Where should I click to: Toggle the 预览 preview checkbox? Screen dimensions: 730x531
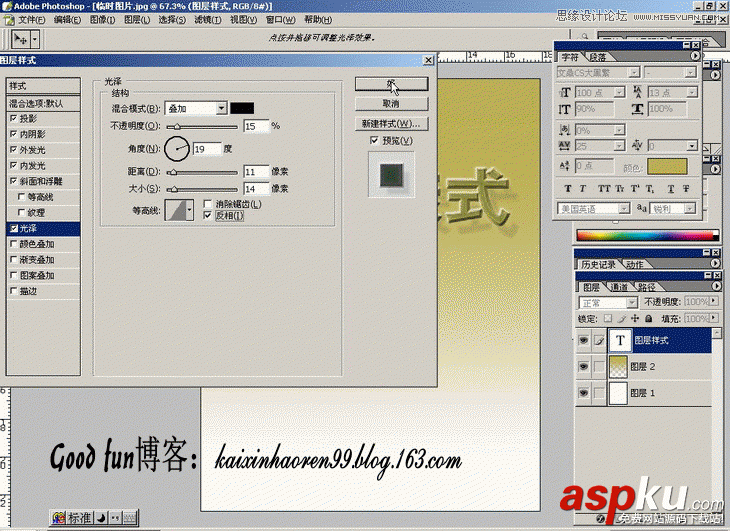point(374,140)
